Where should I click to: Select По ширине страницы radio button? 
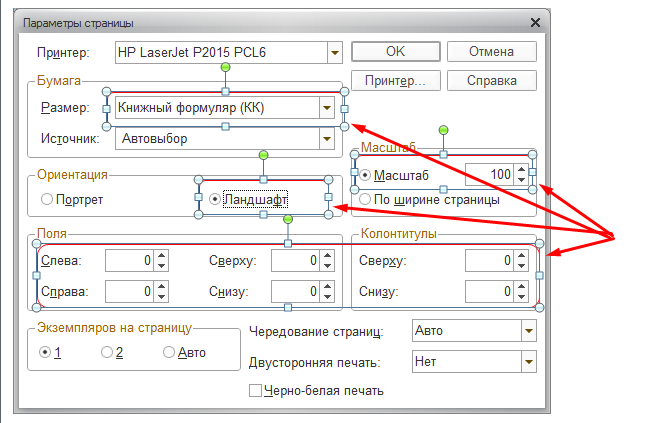pyautogui.click(x=365, y=199)
